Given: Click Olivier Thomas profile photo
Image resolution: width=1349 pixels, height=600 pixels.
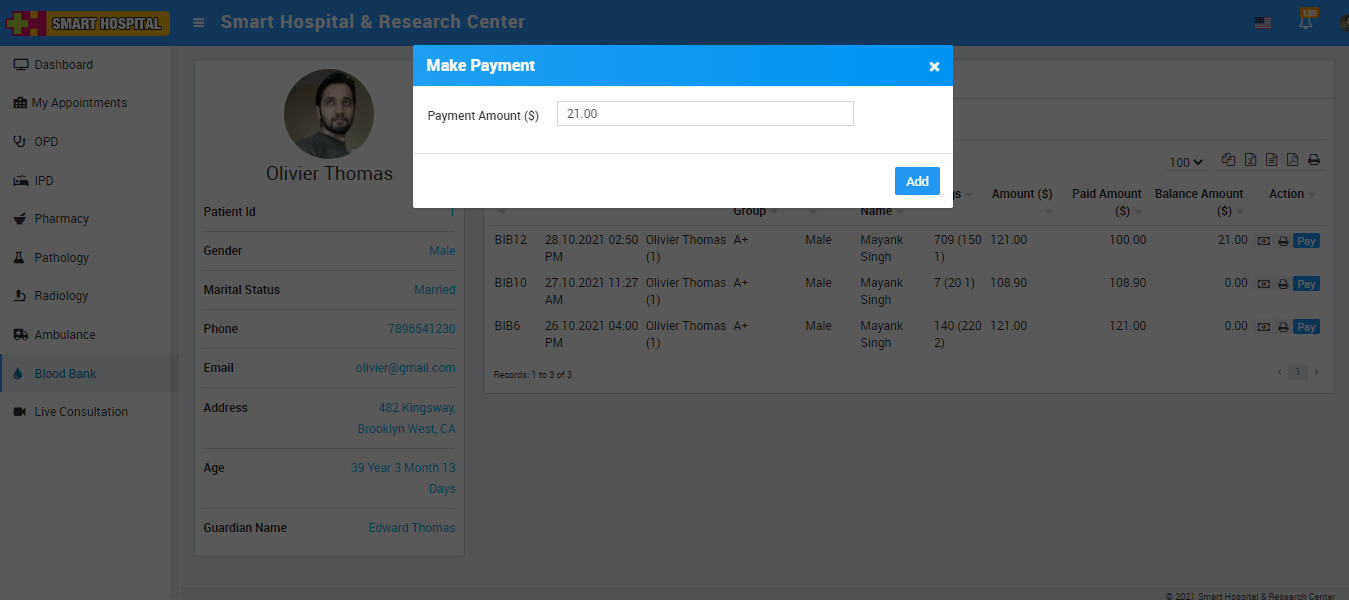Looking at the screenshot, I should coord(329,114).
